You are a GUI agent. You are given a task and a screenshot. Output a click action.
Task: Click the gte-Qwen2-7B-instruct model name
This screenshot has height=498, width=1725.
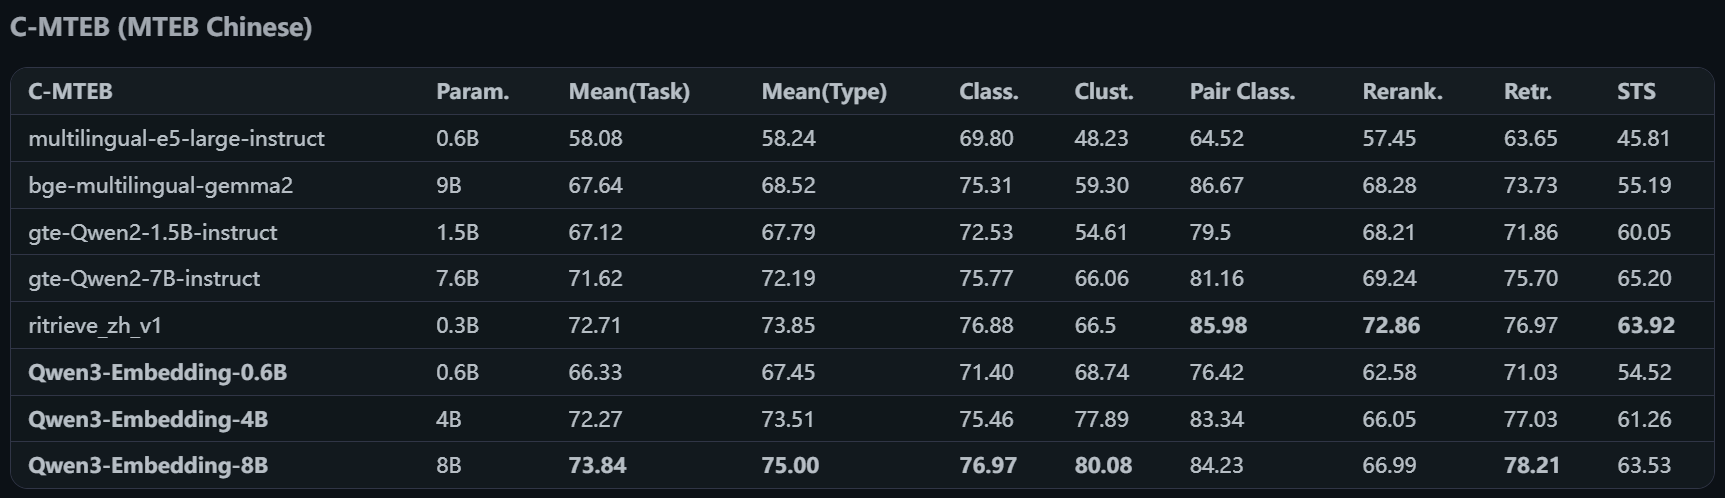pyautogui.click(x=144, y=279)
